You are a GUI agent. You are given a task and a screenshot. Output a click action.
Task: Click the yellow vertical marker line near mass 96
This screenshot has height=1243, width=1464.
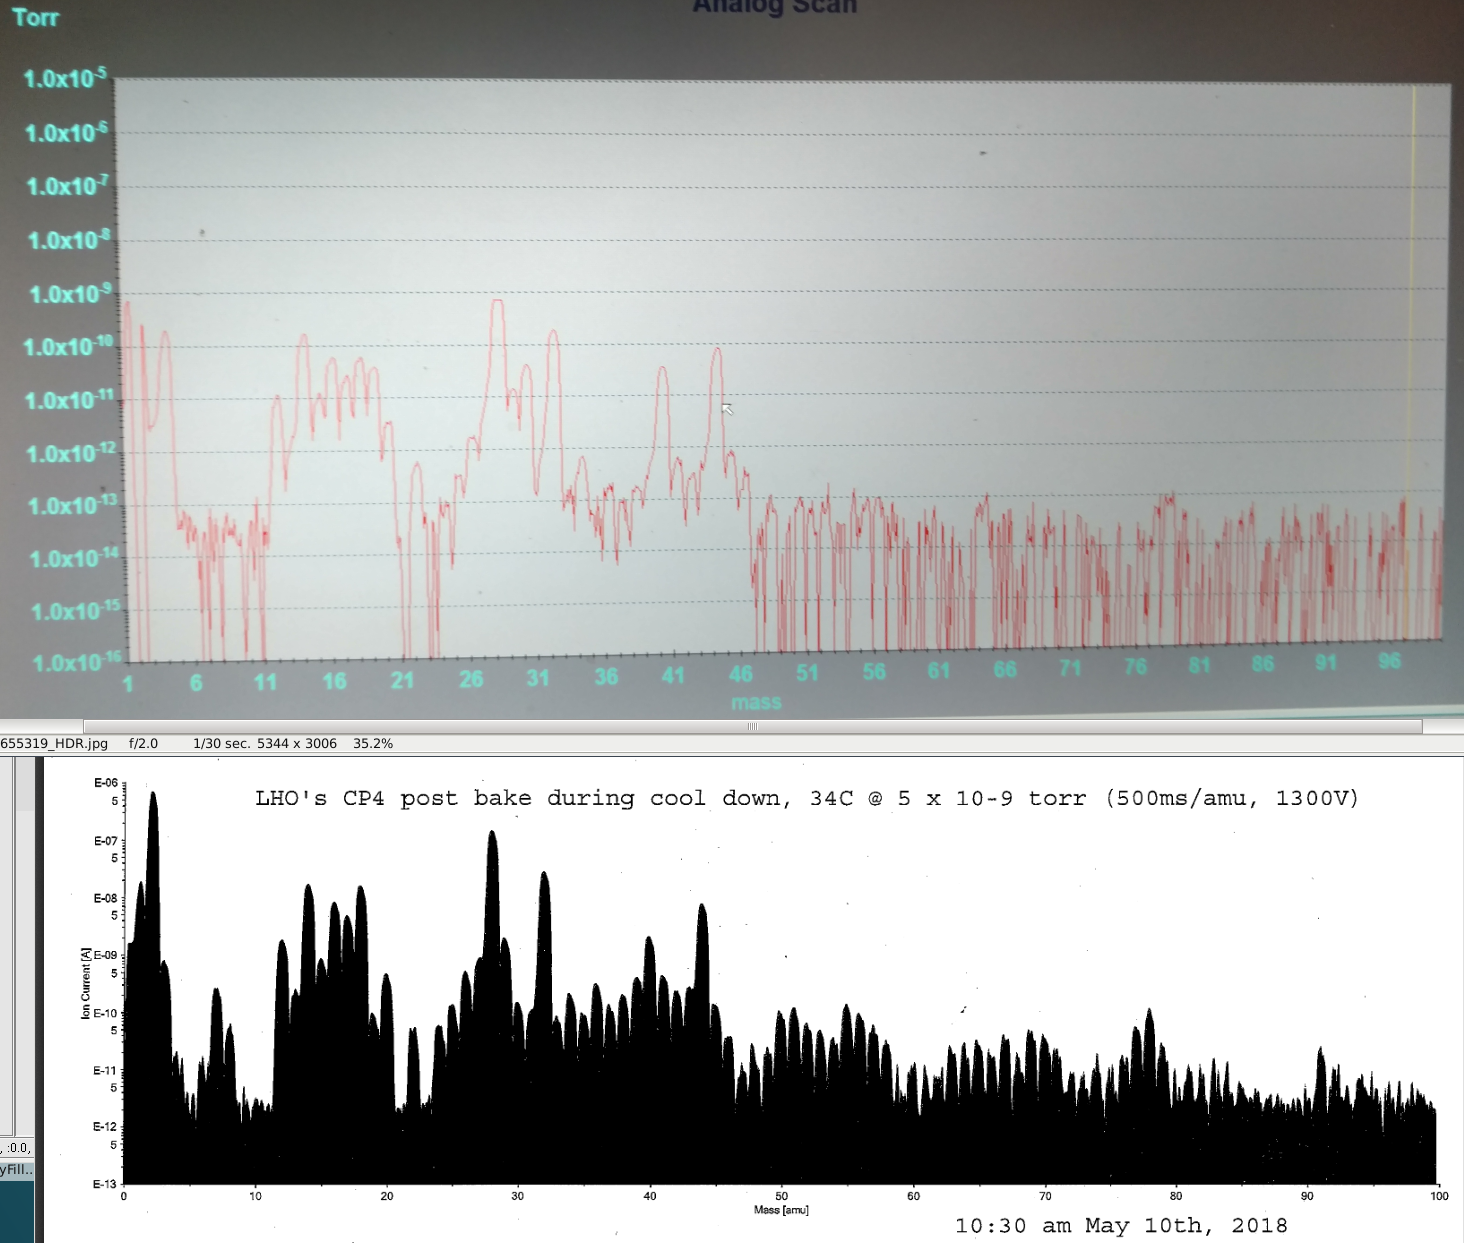click(x=1413, y=360)
